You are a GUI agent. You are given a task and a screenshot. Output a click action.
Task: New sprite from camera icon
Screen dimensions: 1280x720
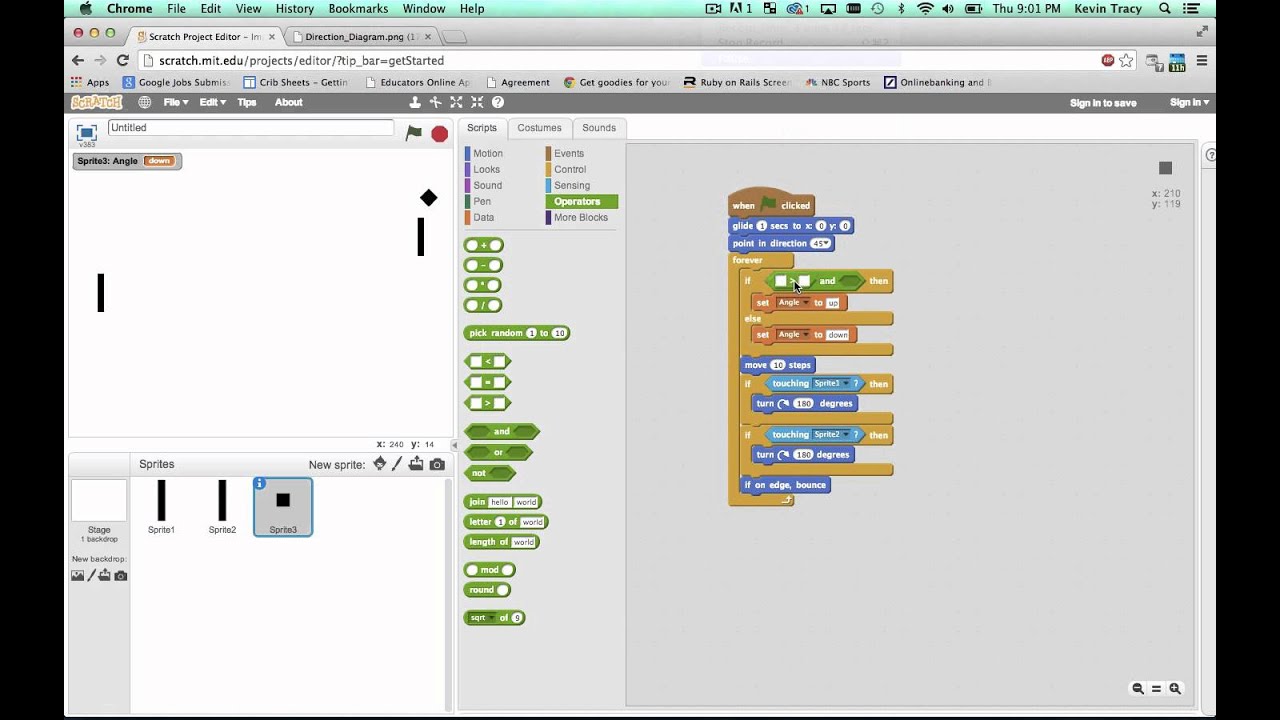pyautogui.click(x=437, y=464)
